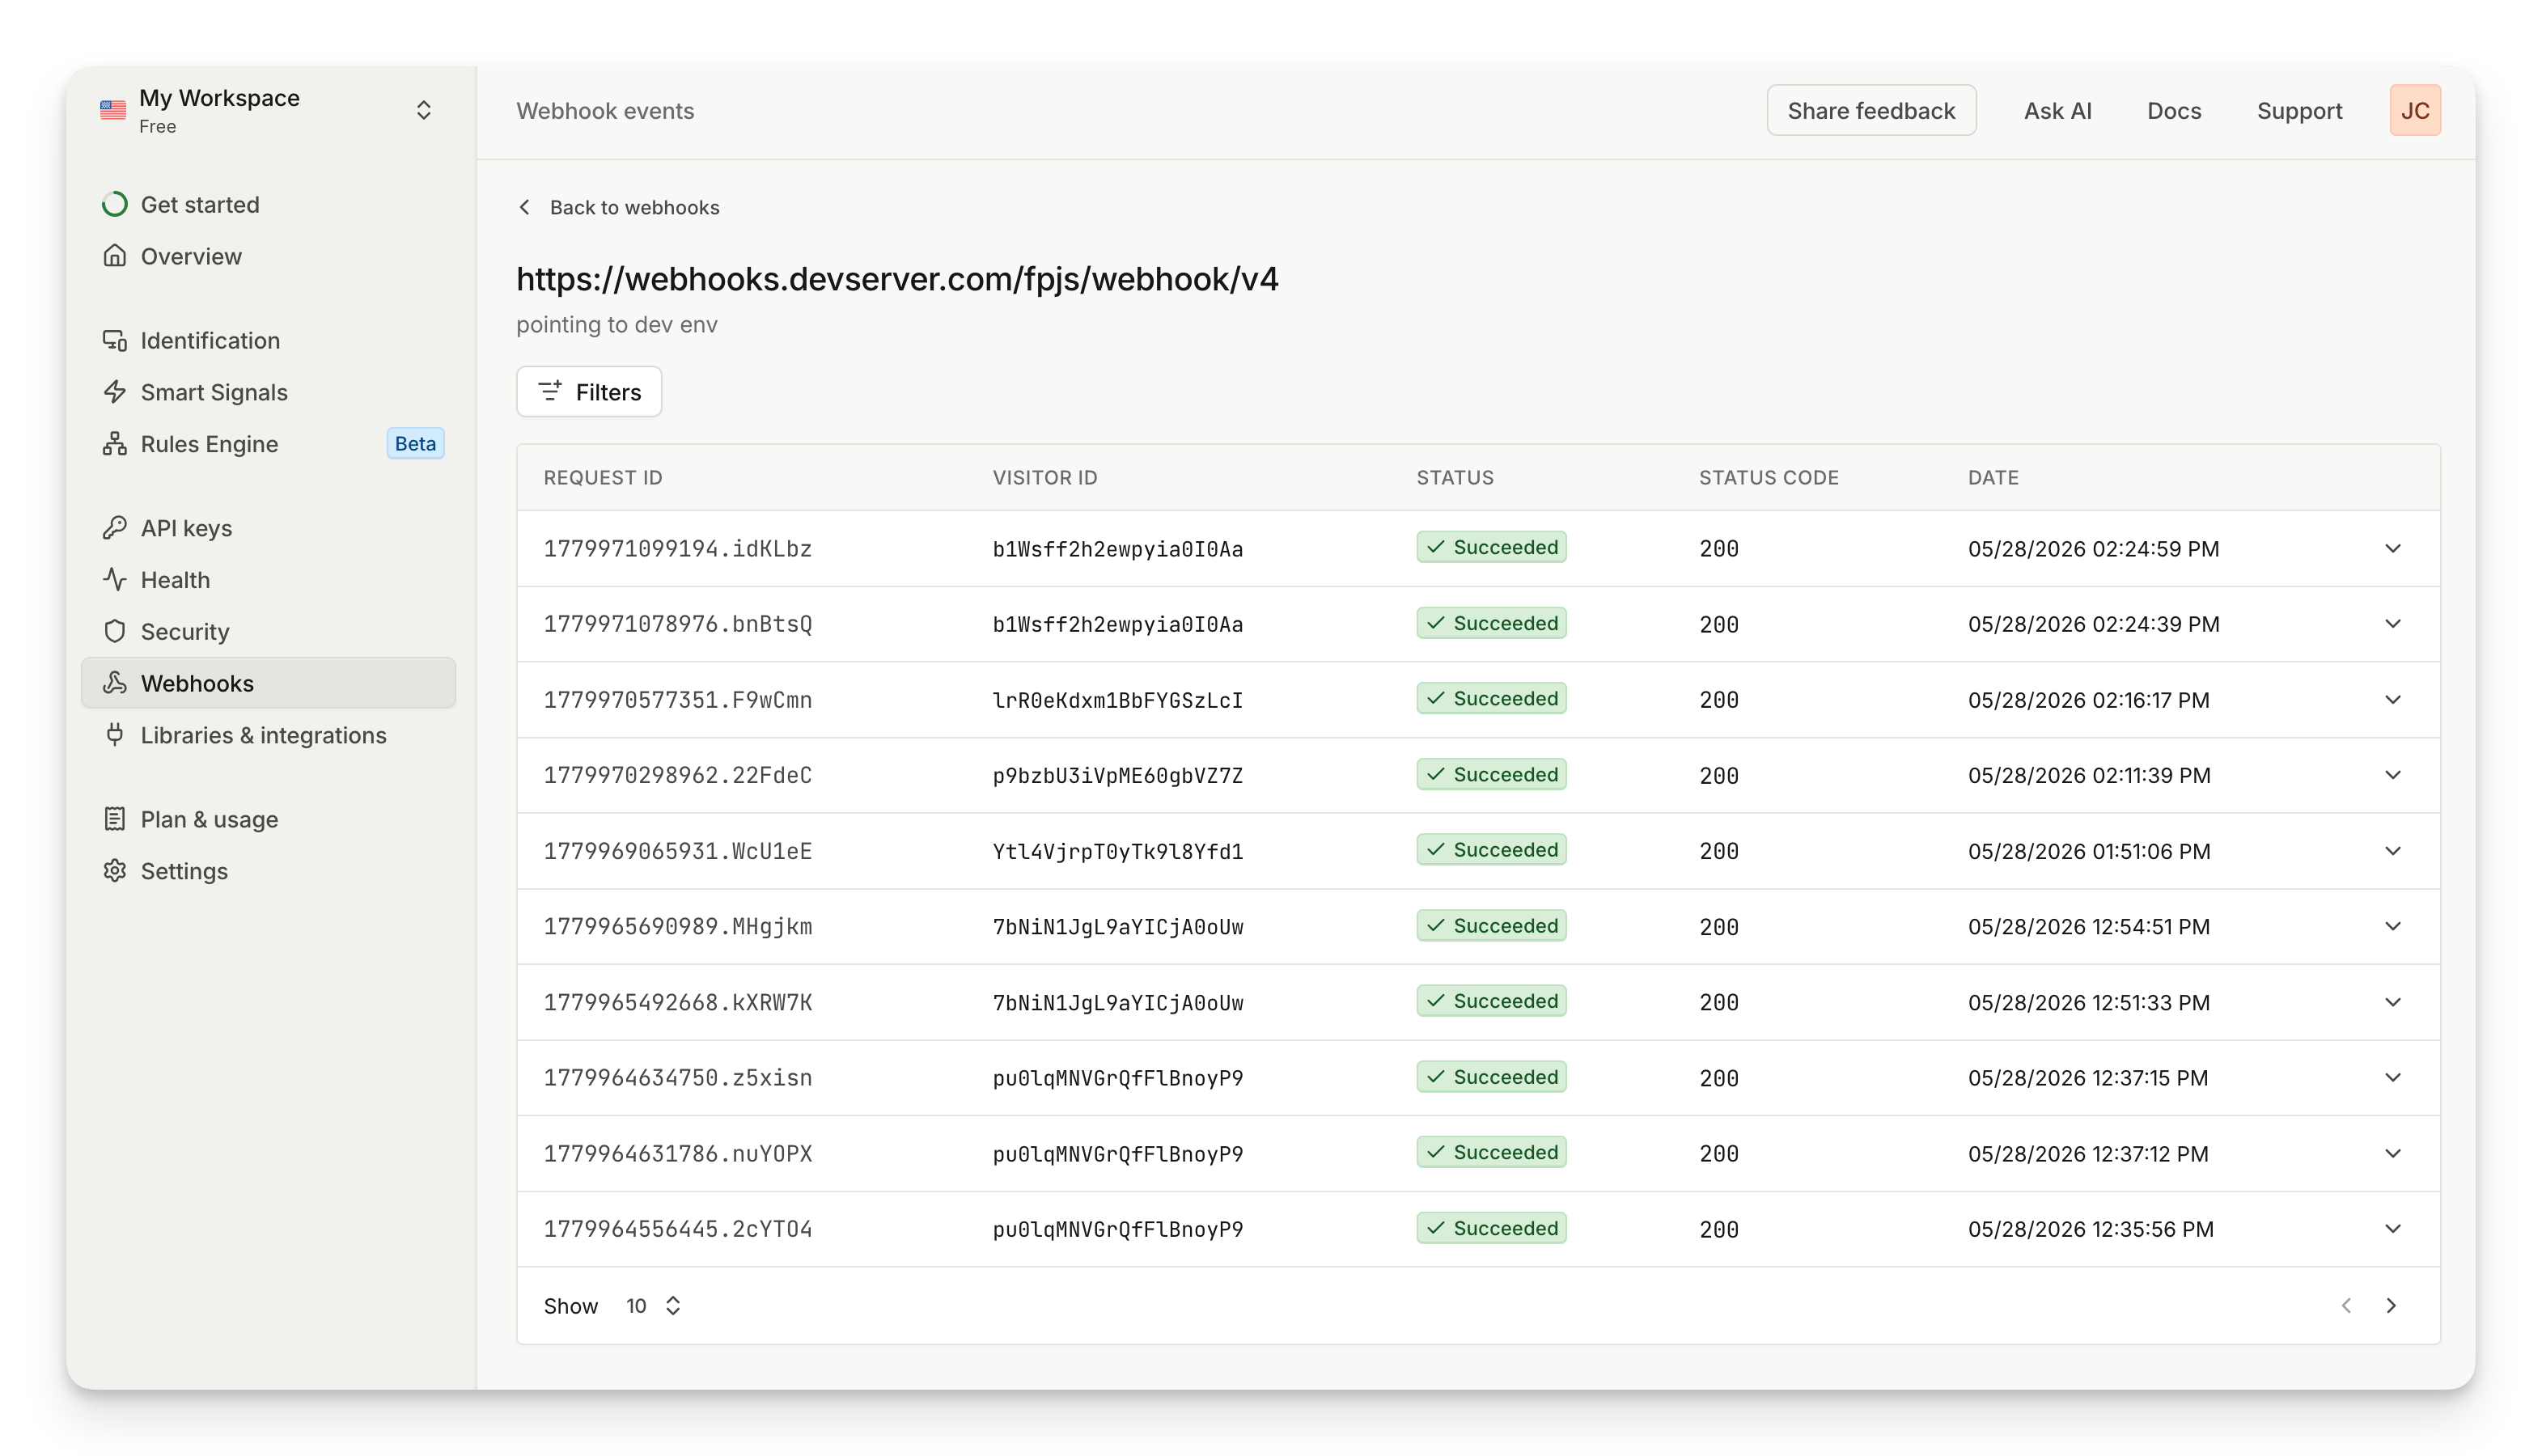This screenshot has height=1456, width=2542.
Task: Click the Settings gear icon
Action: [115, 871]
